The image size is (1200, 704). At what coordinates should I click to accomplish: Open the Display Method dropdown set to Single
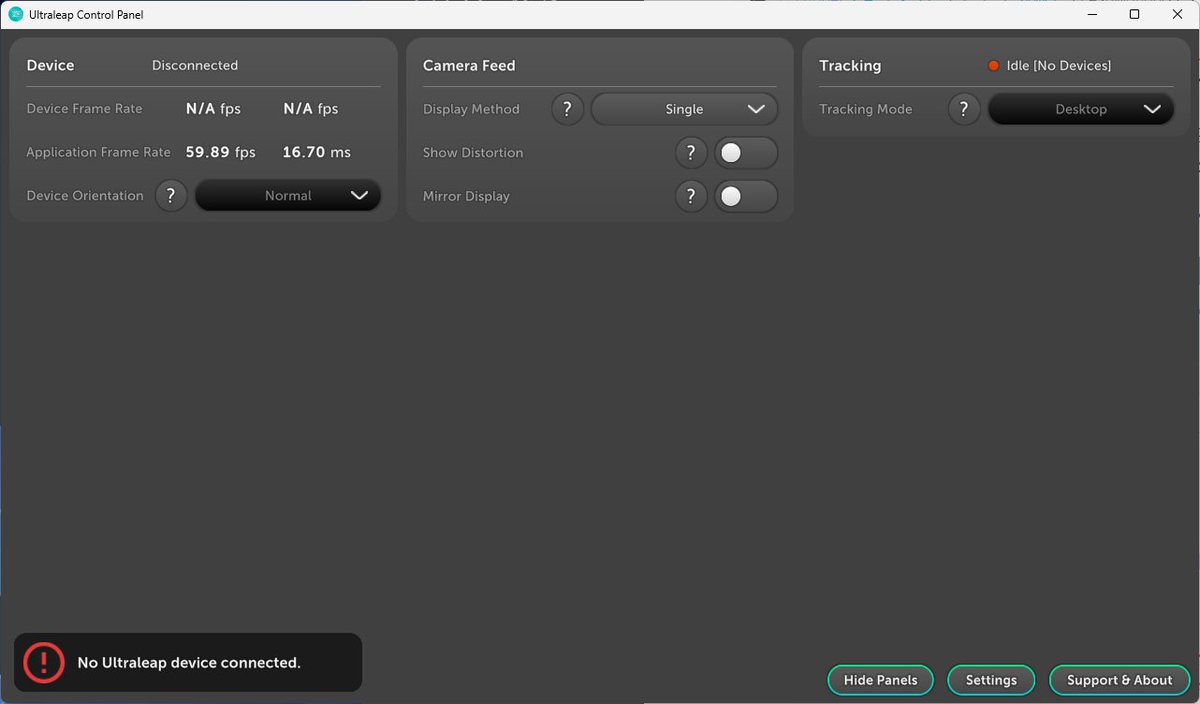tap(684, 109)
